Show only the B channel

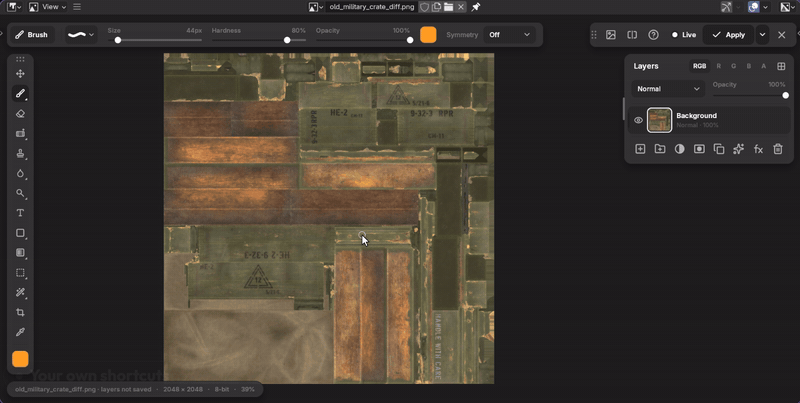coord(748,66)
